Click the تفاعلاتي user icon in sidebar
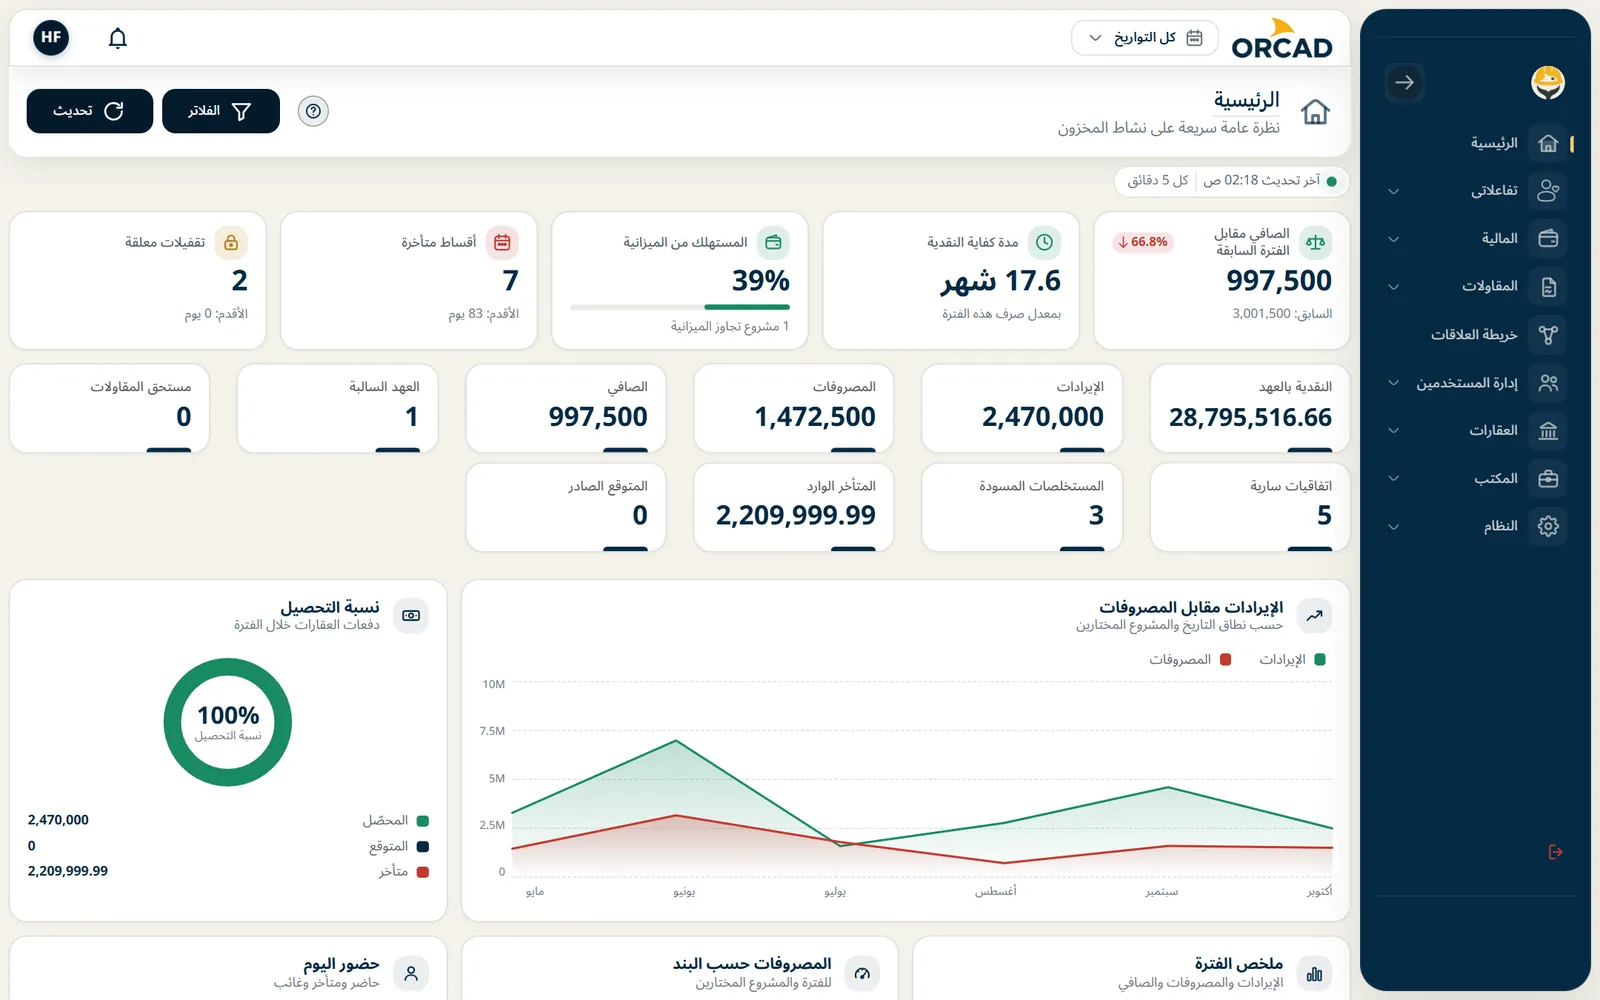The width and height of the screenshot is (1600, 1000). (x=1548, y=190)
